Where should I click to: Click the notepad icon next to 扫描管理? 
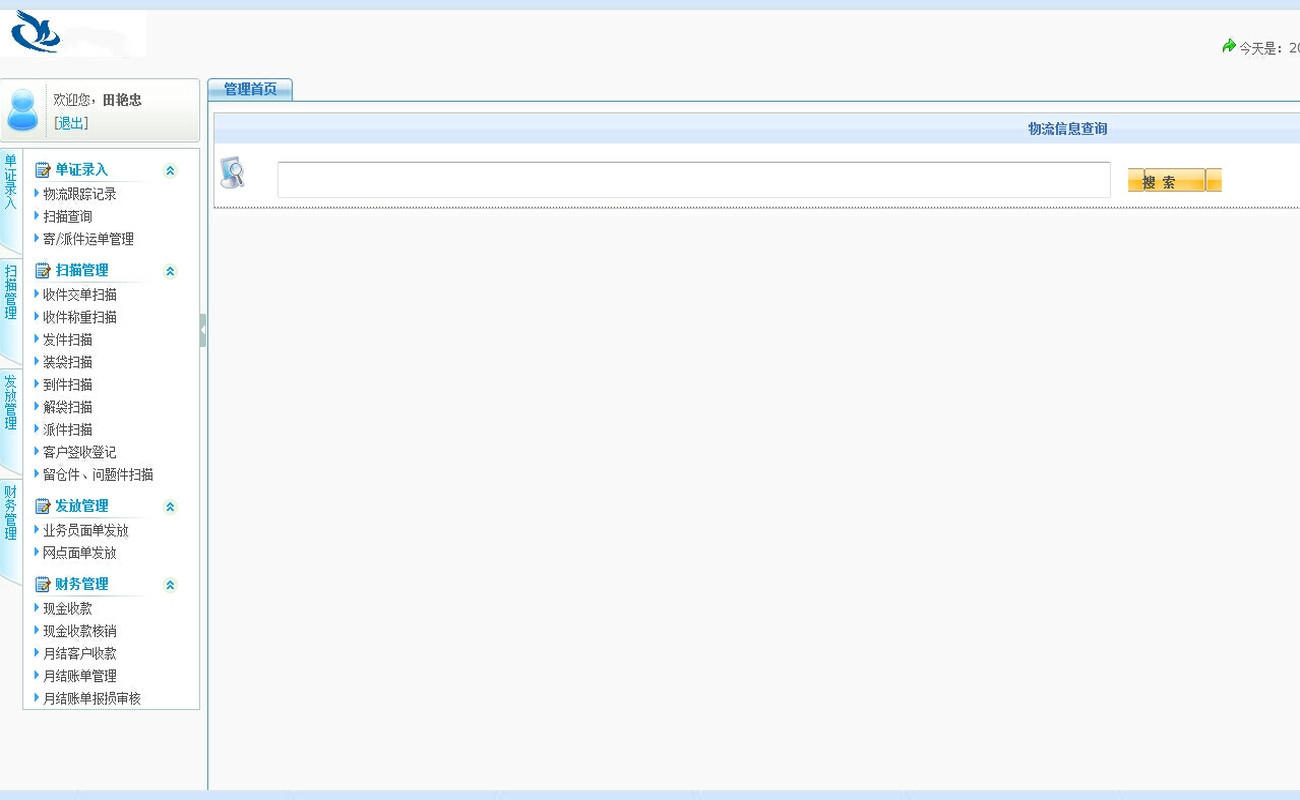click(43, 271)
